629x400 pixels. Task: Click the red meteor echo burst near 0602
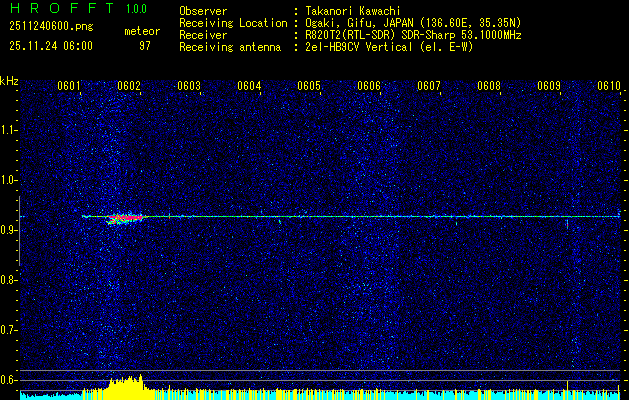click(x=125, y=218)
